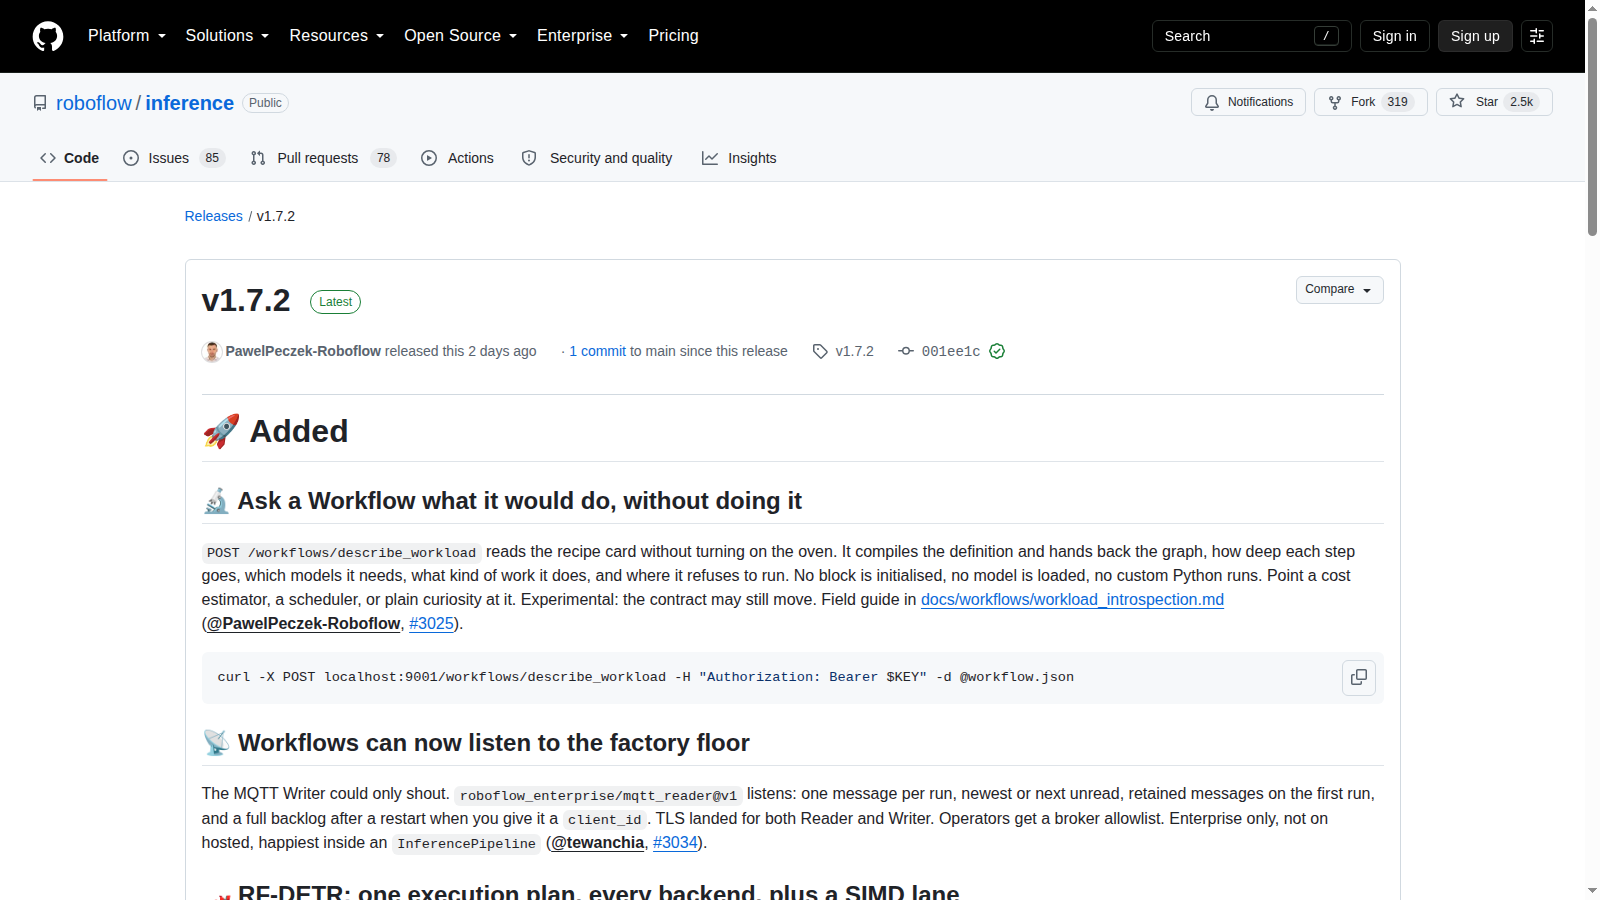Open the roboflow owner link
The width and height of the screenshot is (1600, 900).
point(94,103)
